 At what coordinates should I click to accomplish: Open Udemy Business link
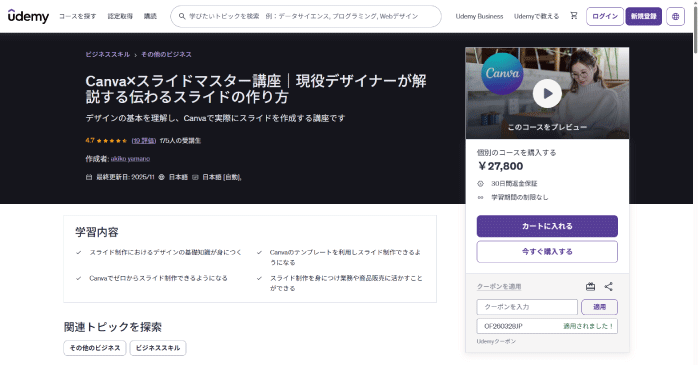tap(479, 16)
